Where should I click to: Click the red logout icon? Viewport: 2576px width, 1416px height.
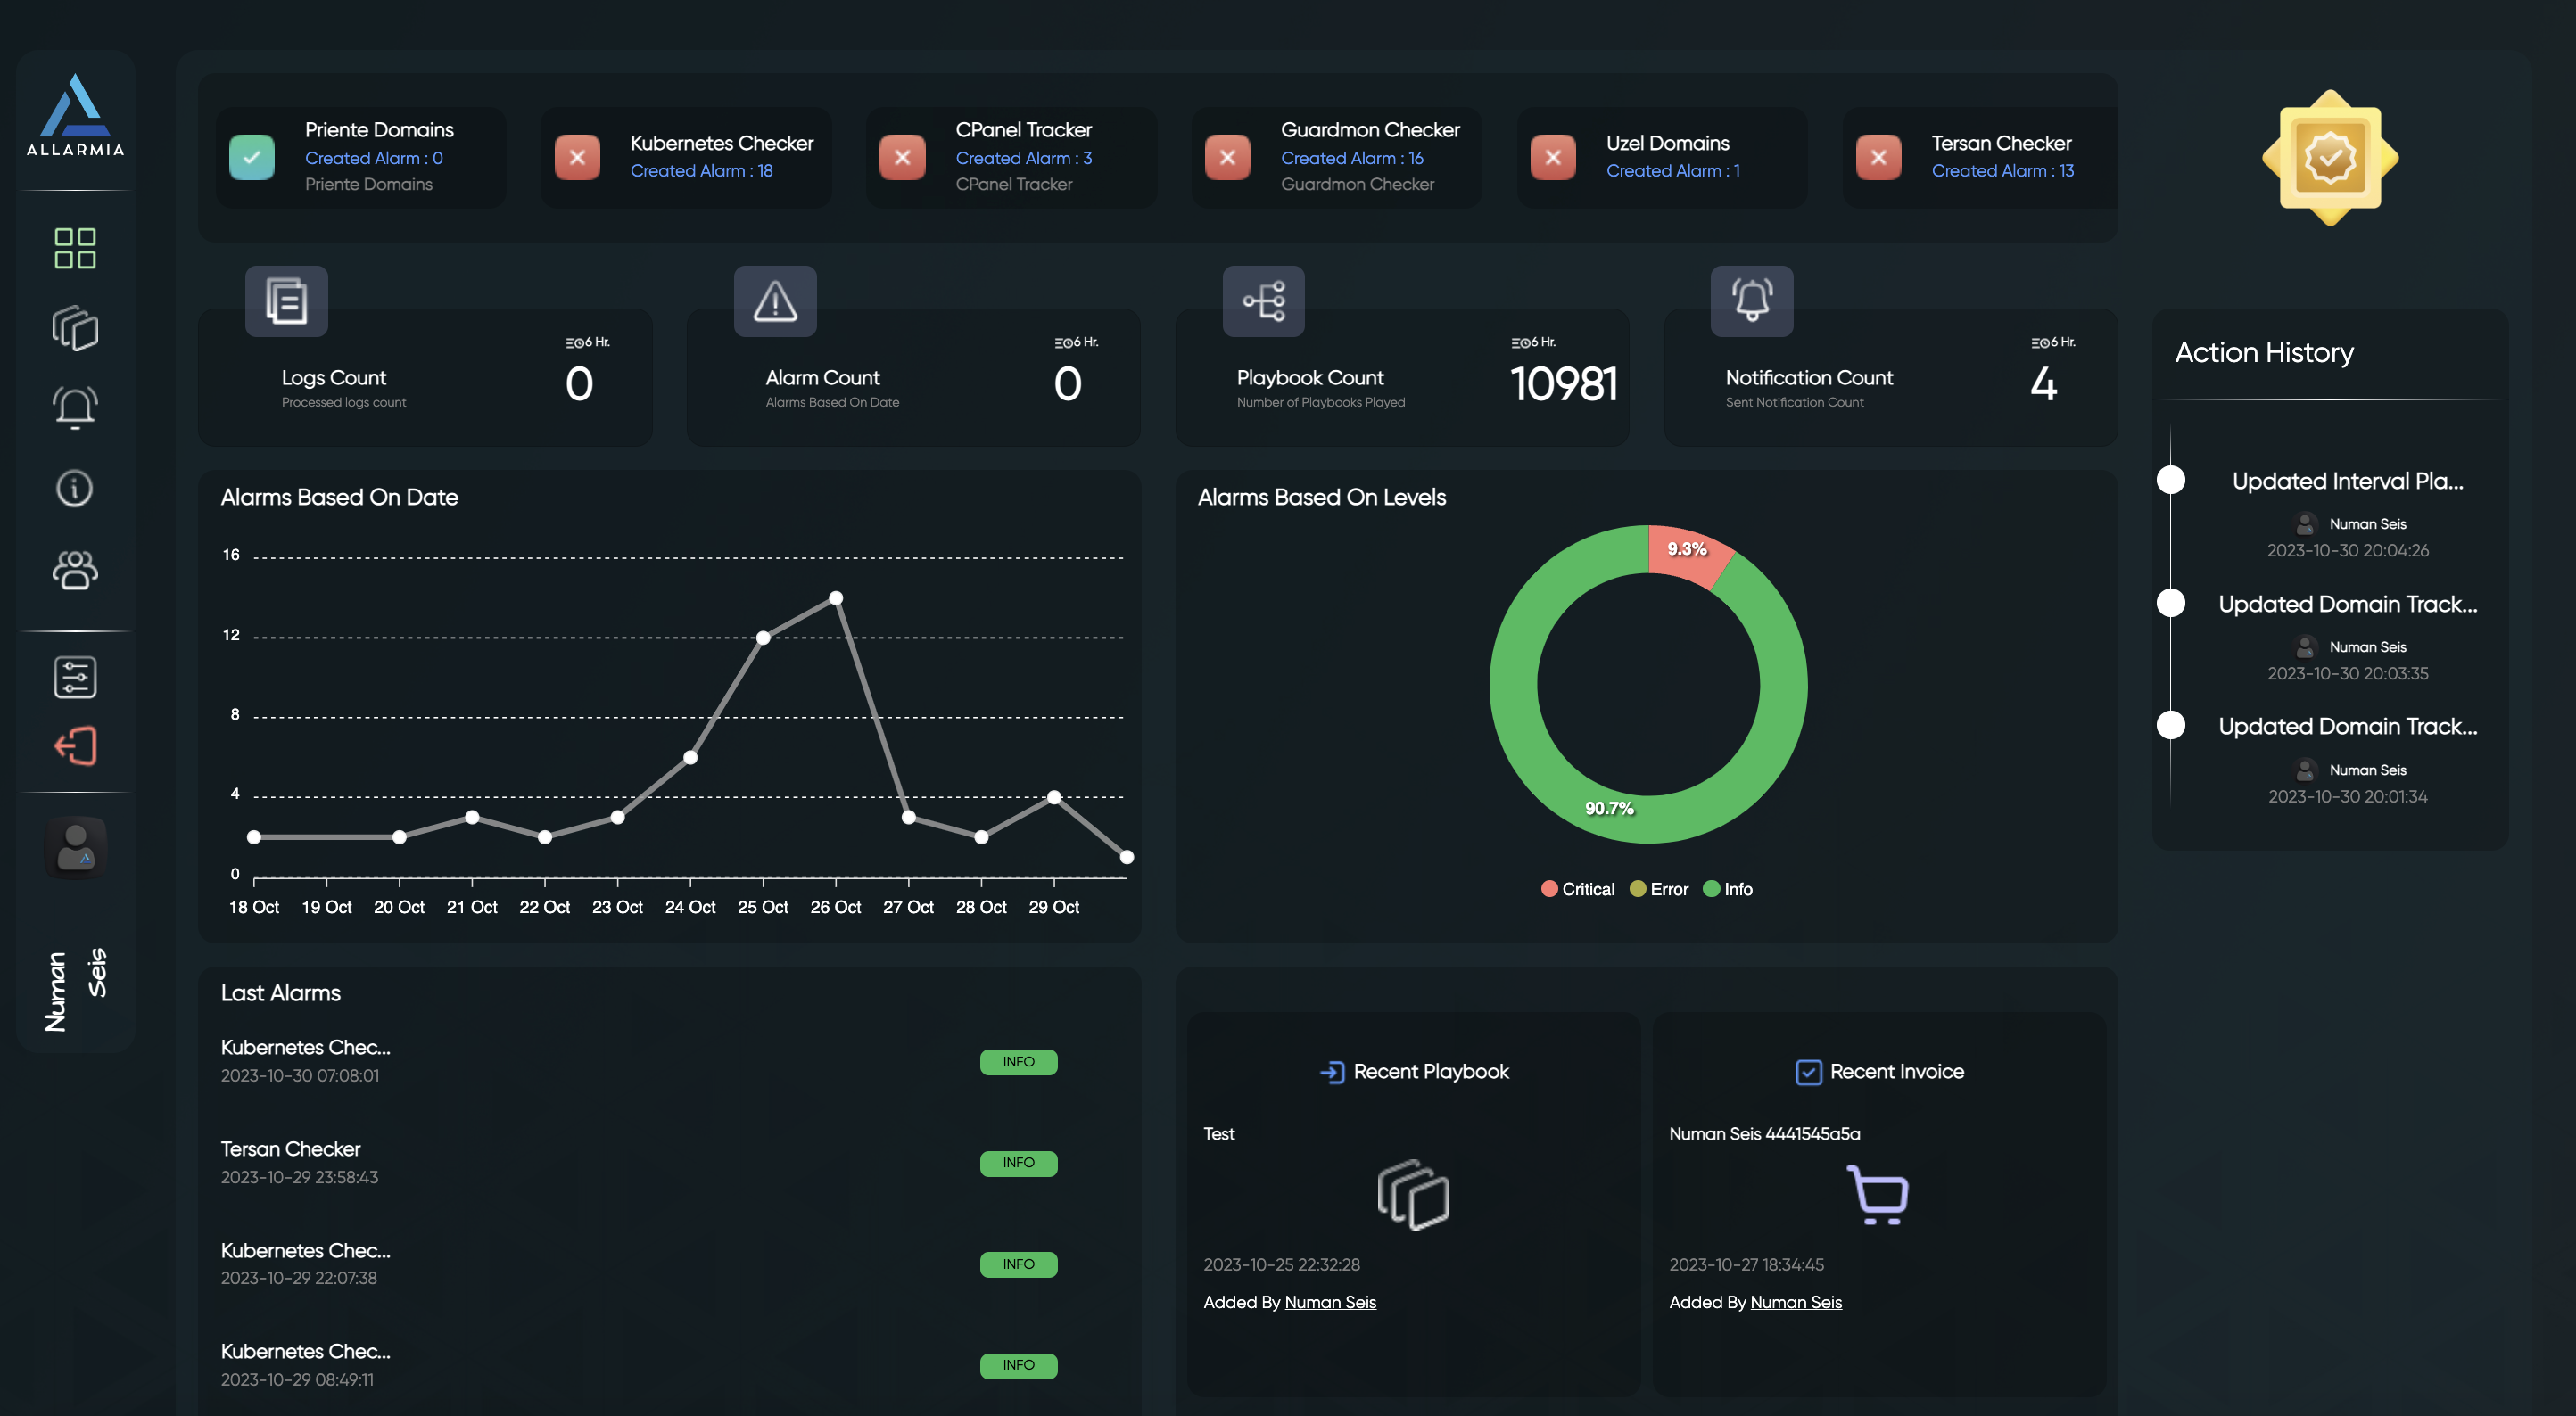(x=75, y=746)
